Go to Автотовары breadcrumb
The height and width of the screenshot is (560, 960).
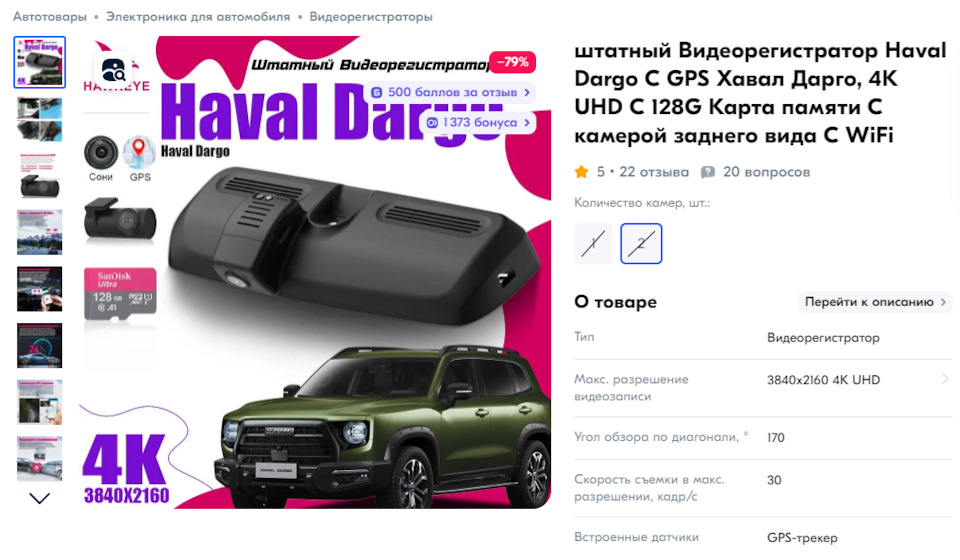(50, 17)
